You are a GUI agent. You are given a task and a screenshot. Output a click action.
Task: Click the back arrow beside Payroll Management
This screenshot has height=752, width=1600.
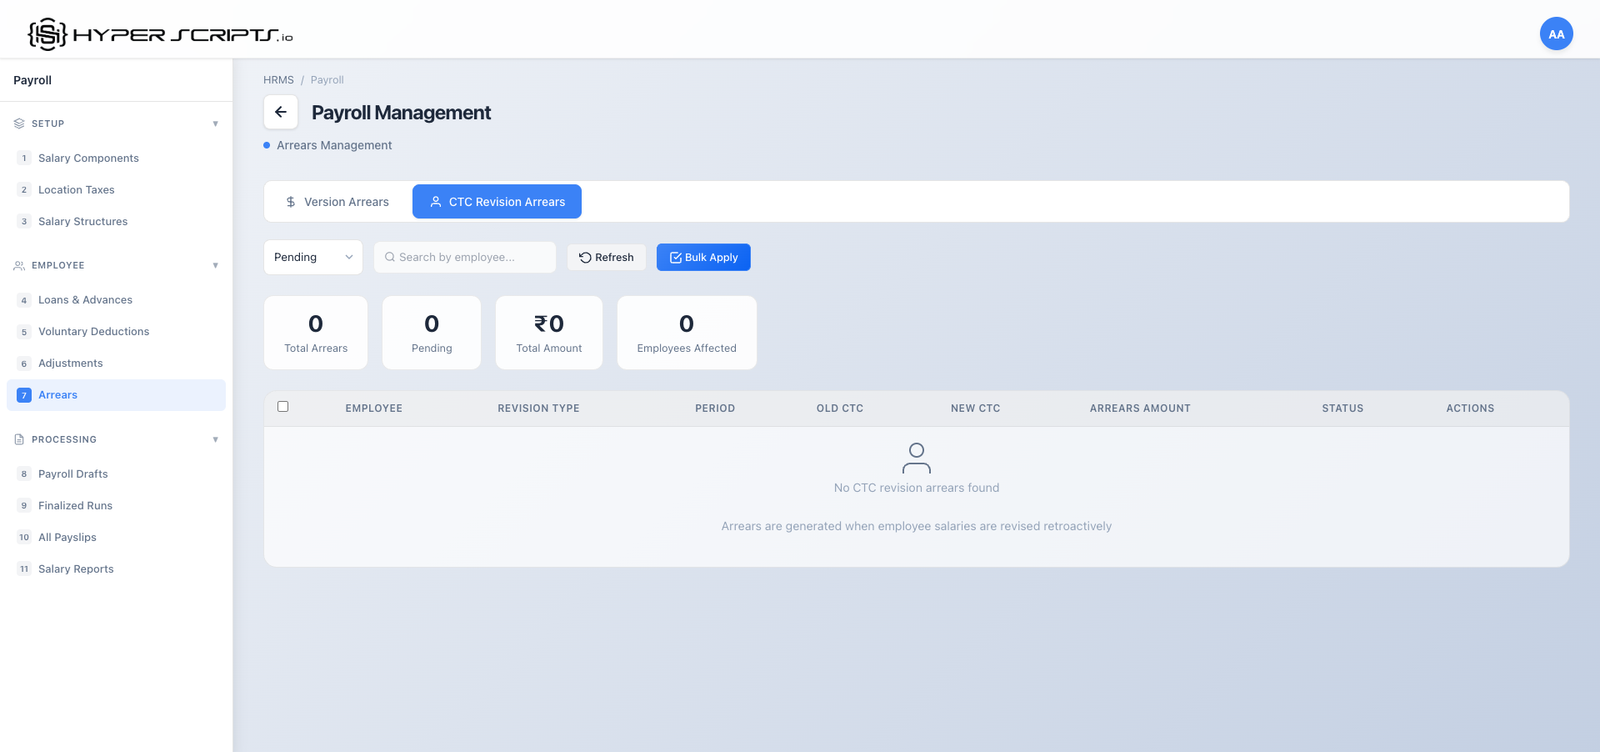pyautogui.click(x=281, y=112)
